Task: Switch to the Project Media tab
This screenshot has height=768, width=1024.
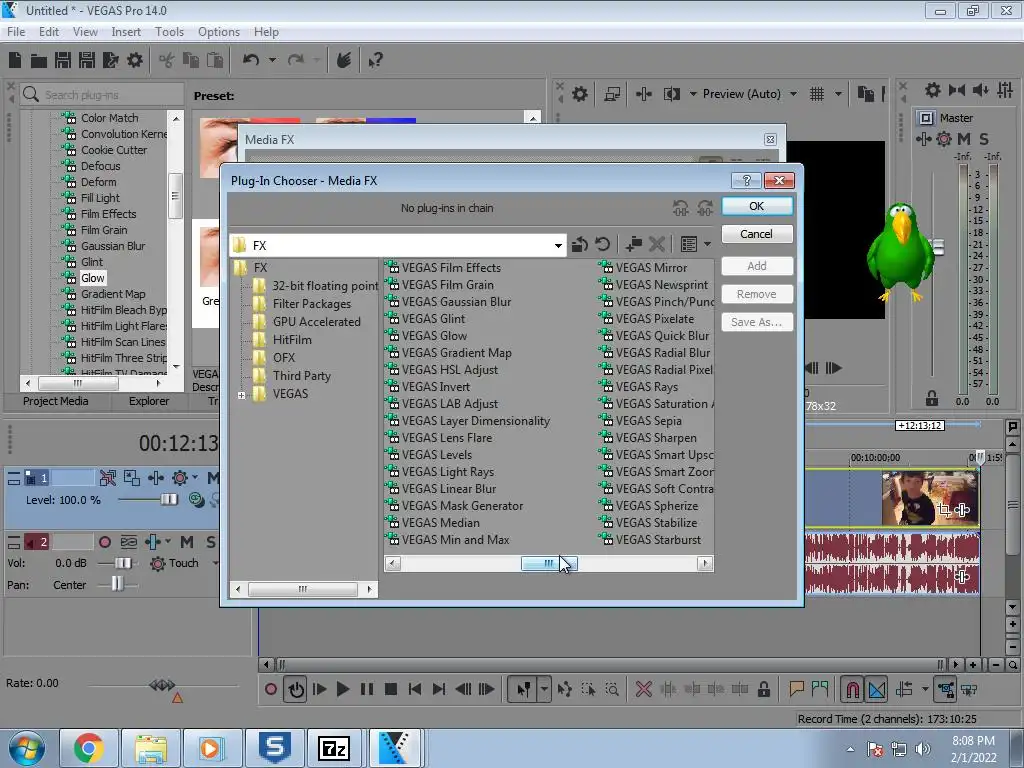Action: click(56, 401)
